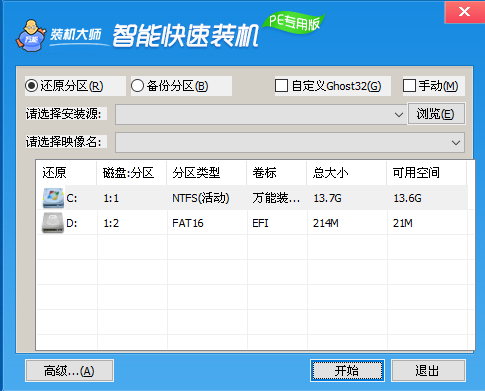Click the NTFS(活动) partition type cell
Viewport: 485px width, 391px height.
click(x=201, y=198)
